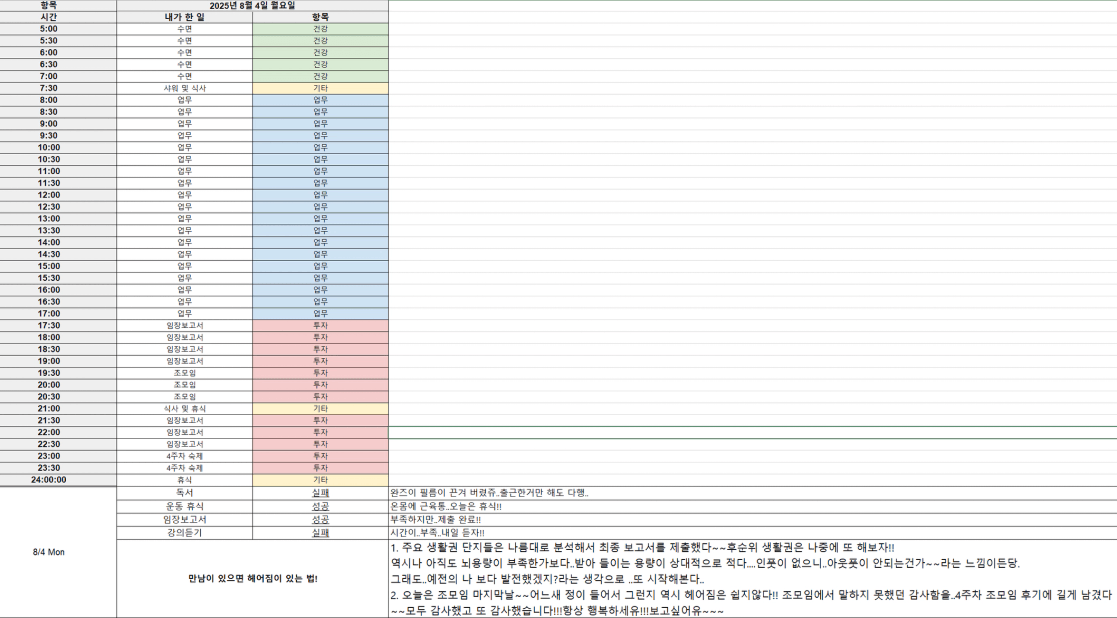Select the 샤워 및 식사 activity cell
Viewport: 1117px width, 618px height.
(x=185, y=88)
